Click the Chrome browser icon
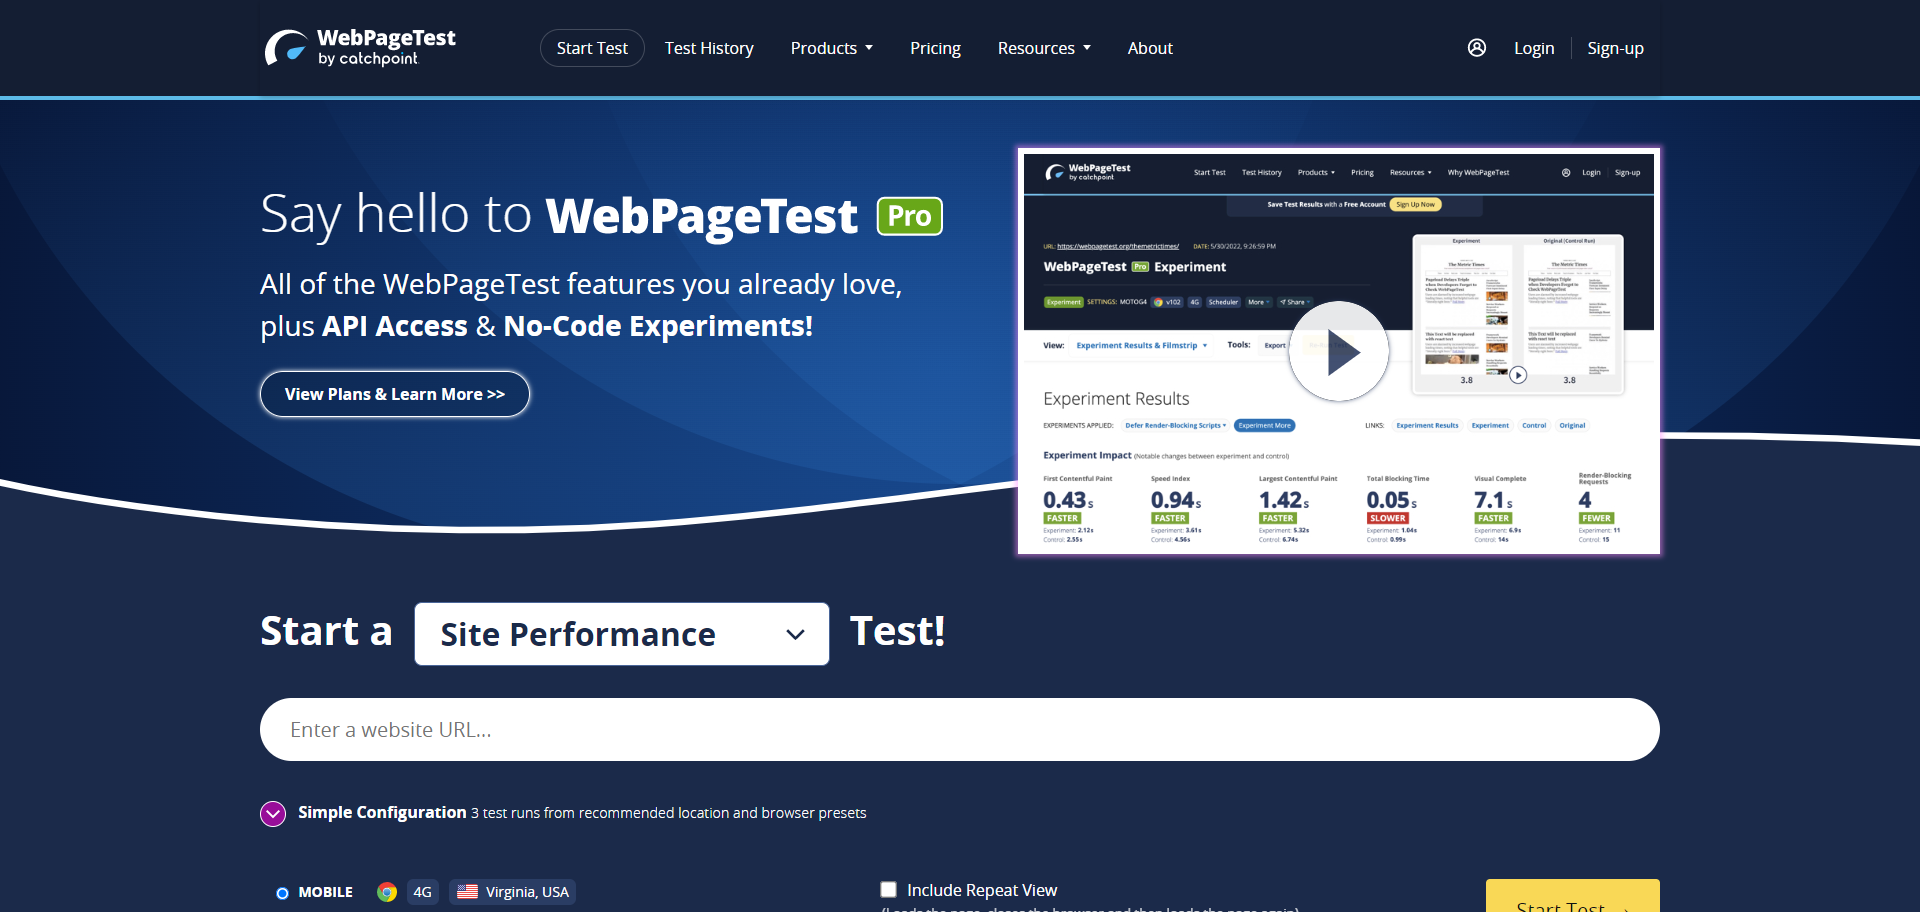The image size is (1920, 912). tap(386, 891)
